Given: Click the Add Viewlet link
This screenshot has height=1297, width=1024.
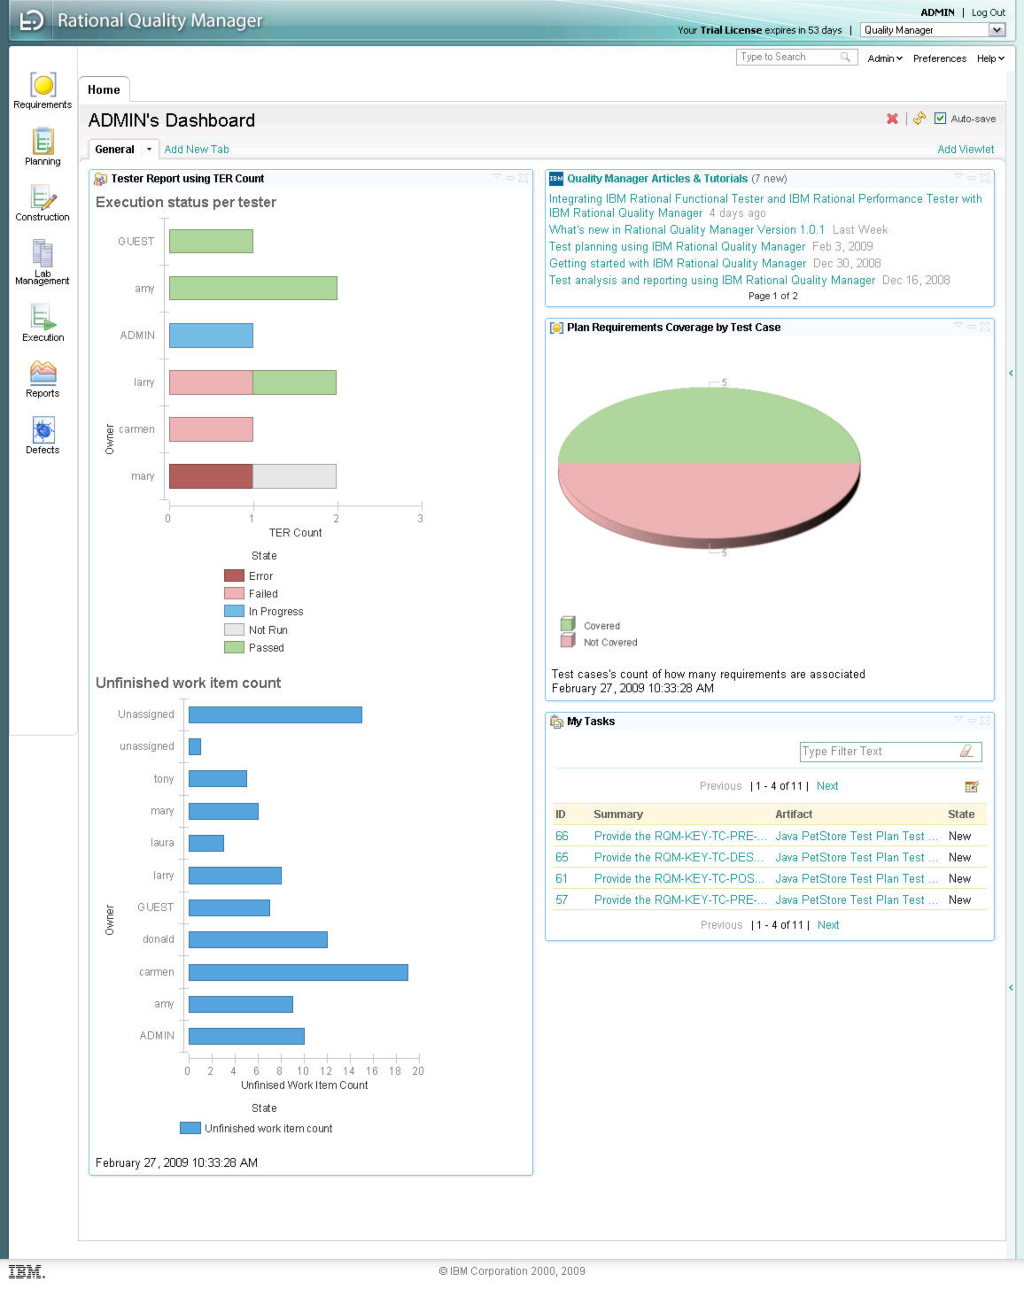Looking at the screenshot, I should 966,150.
